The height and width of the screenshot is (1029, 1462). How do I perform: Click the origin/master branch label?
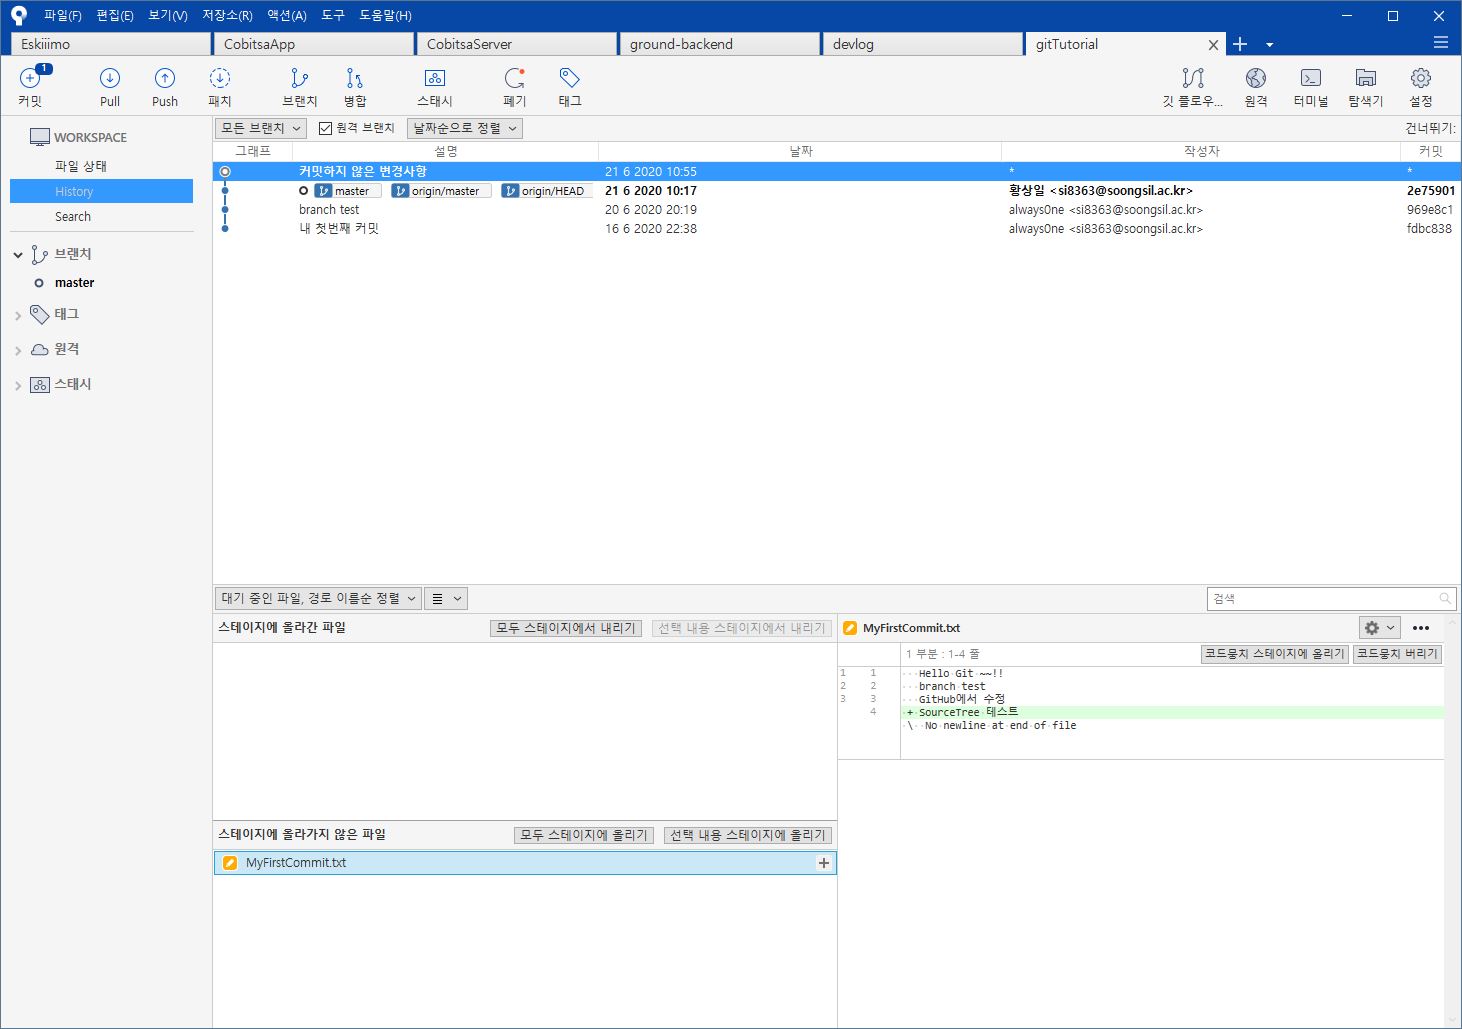pos(441,191)
